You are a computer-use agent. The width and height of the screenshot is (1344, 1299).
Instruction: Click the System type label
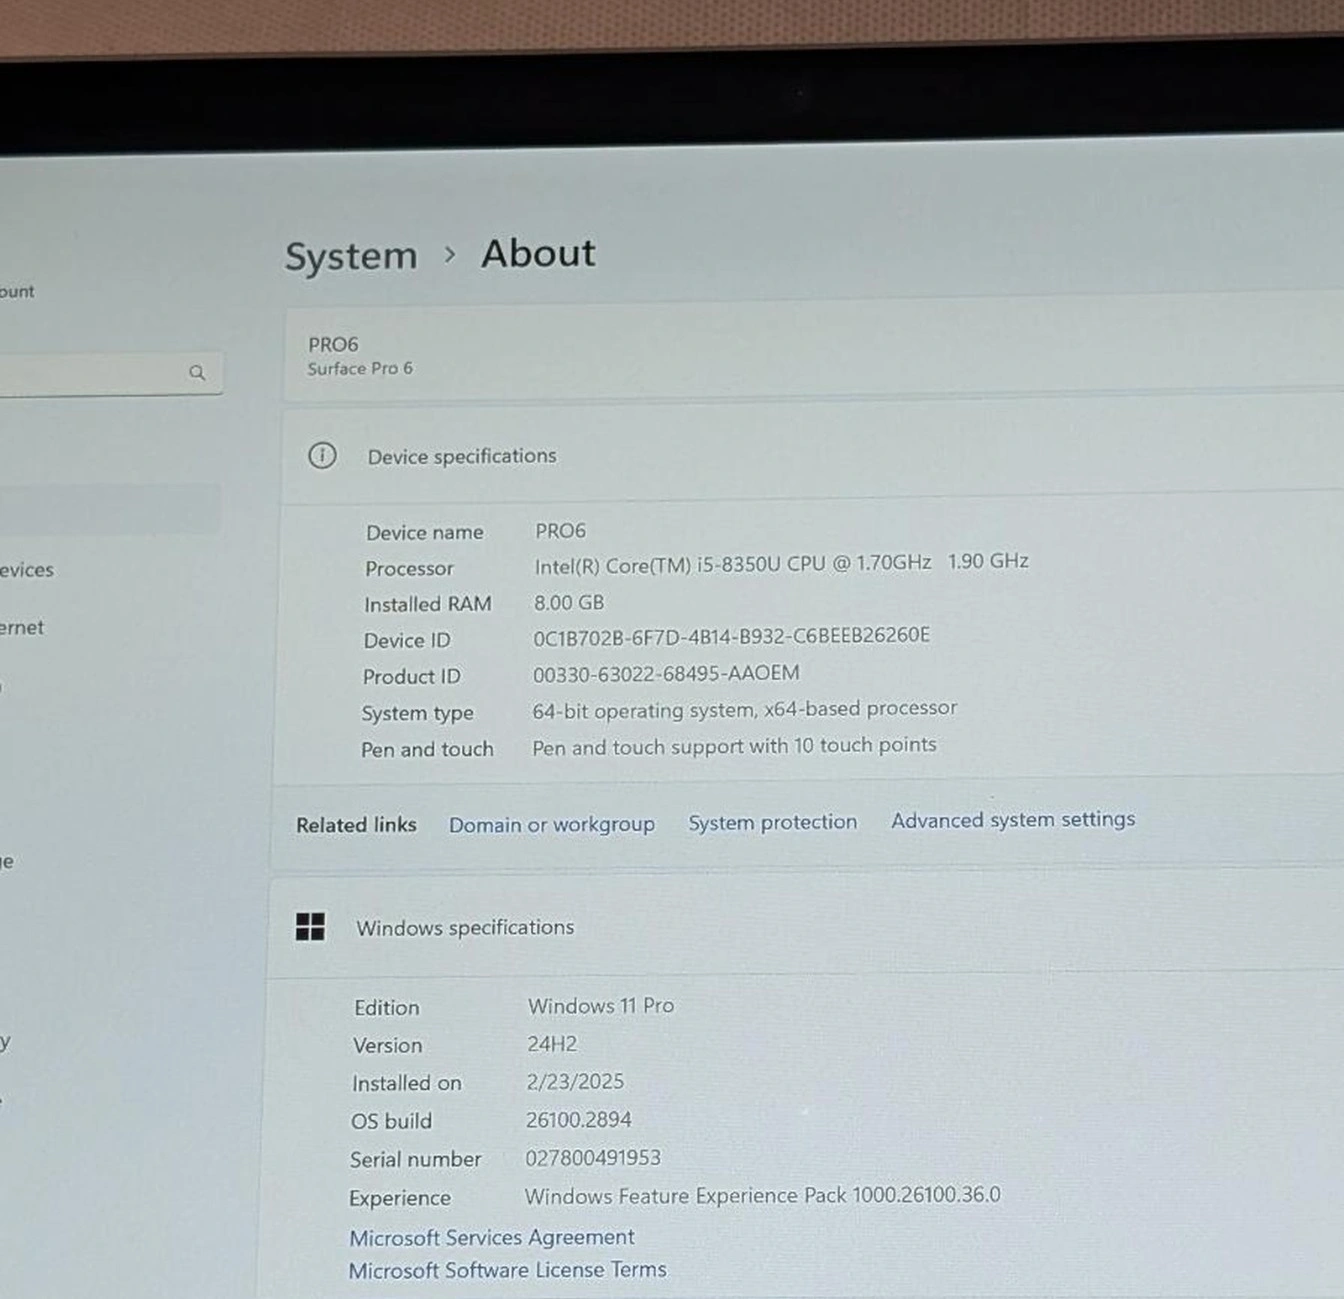tap(417, 713)
